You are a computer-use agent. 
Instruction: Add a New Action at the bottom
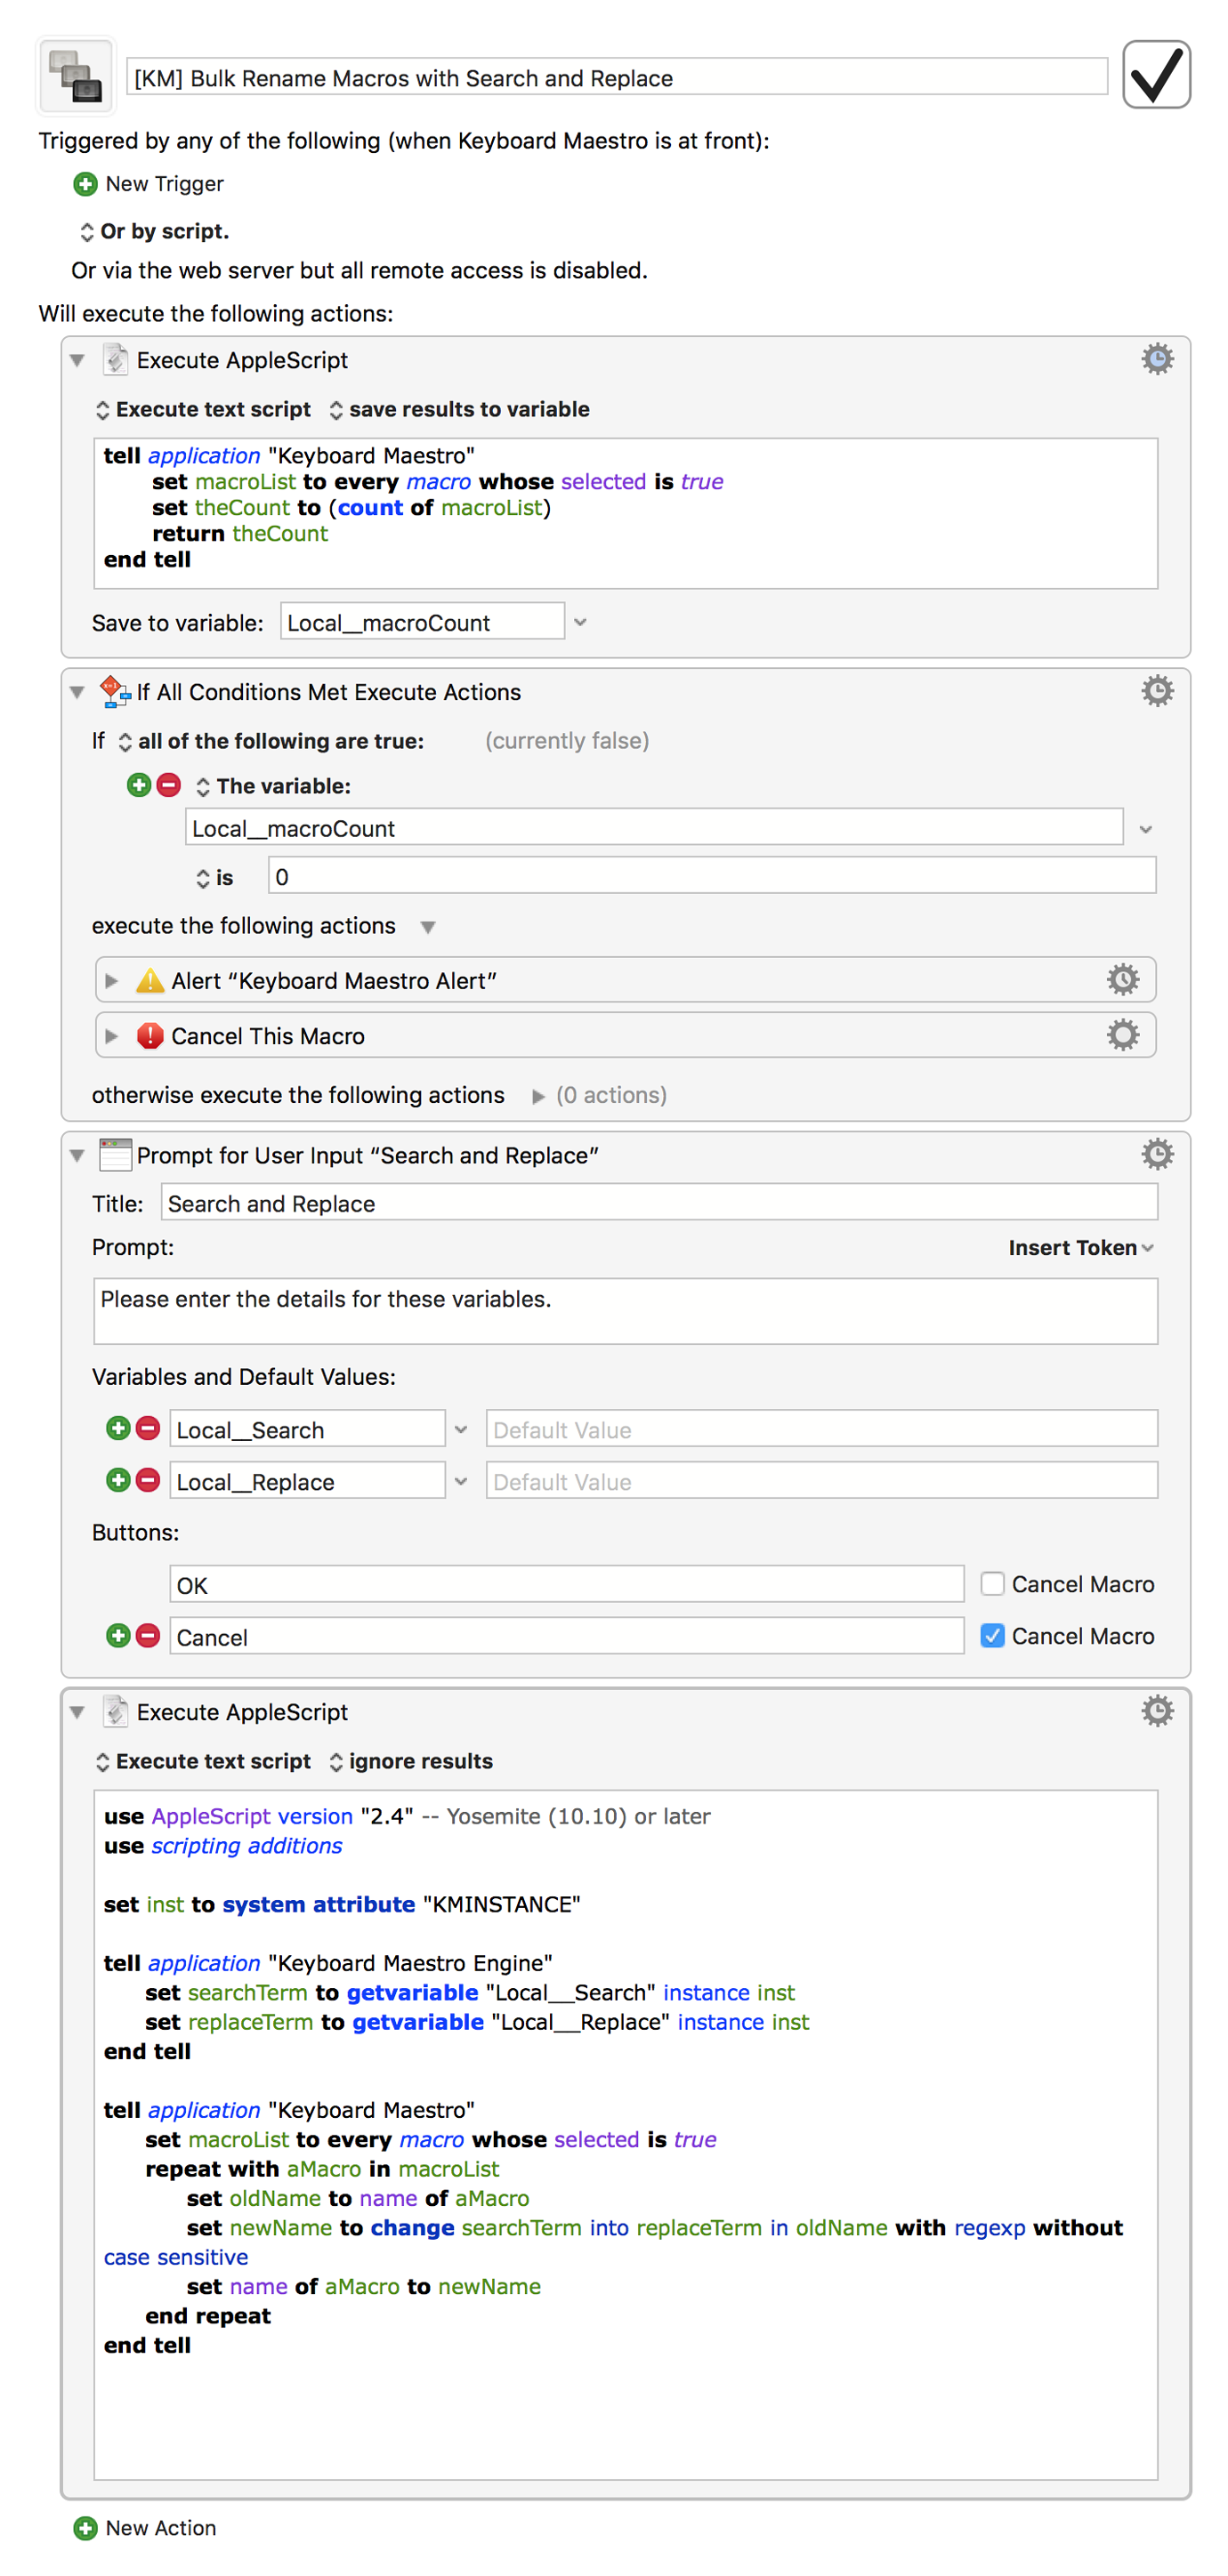point(145,2527)
